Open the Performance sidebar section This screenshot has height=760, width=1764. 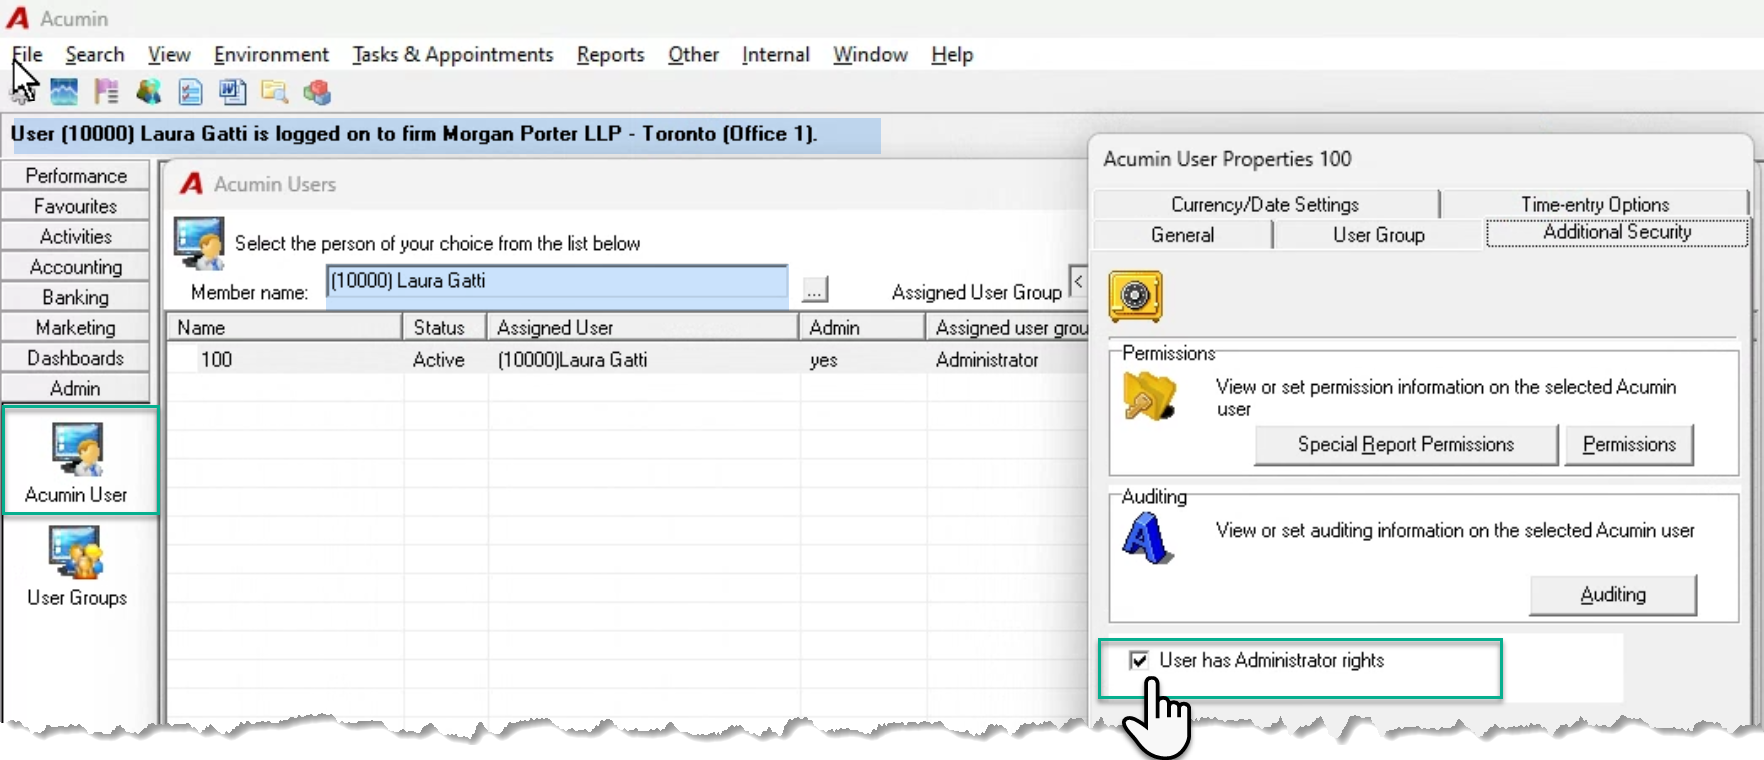click(x=76, y=175)
